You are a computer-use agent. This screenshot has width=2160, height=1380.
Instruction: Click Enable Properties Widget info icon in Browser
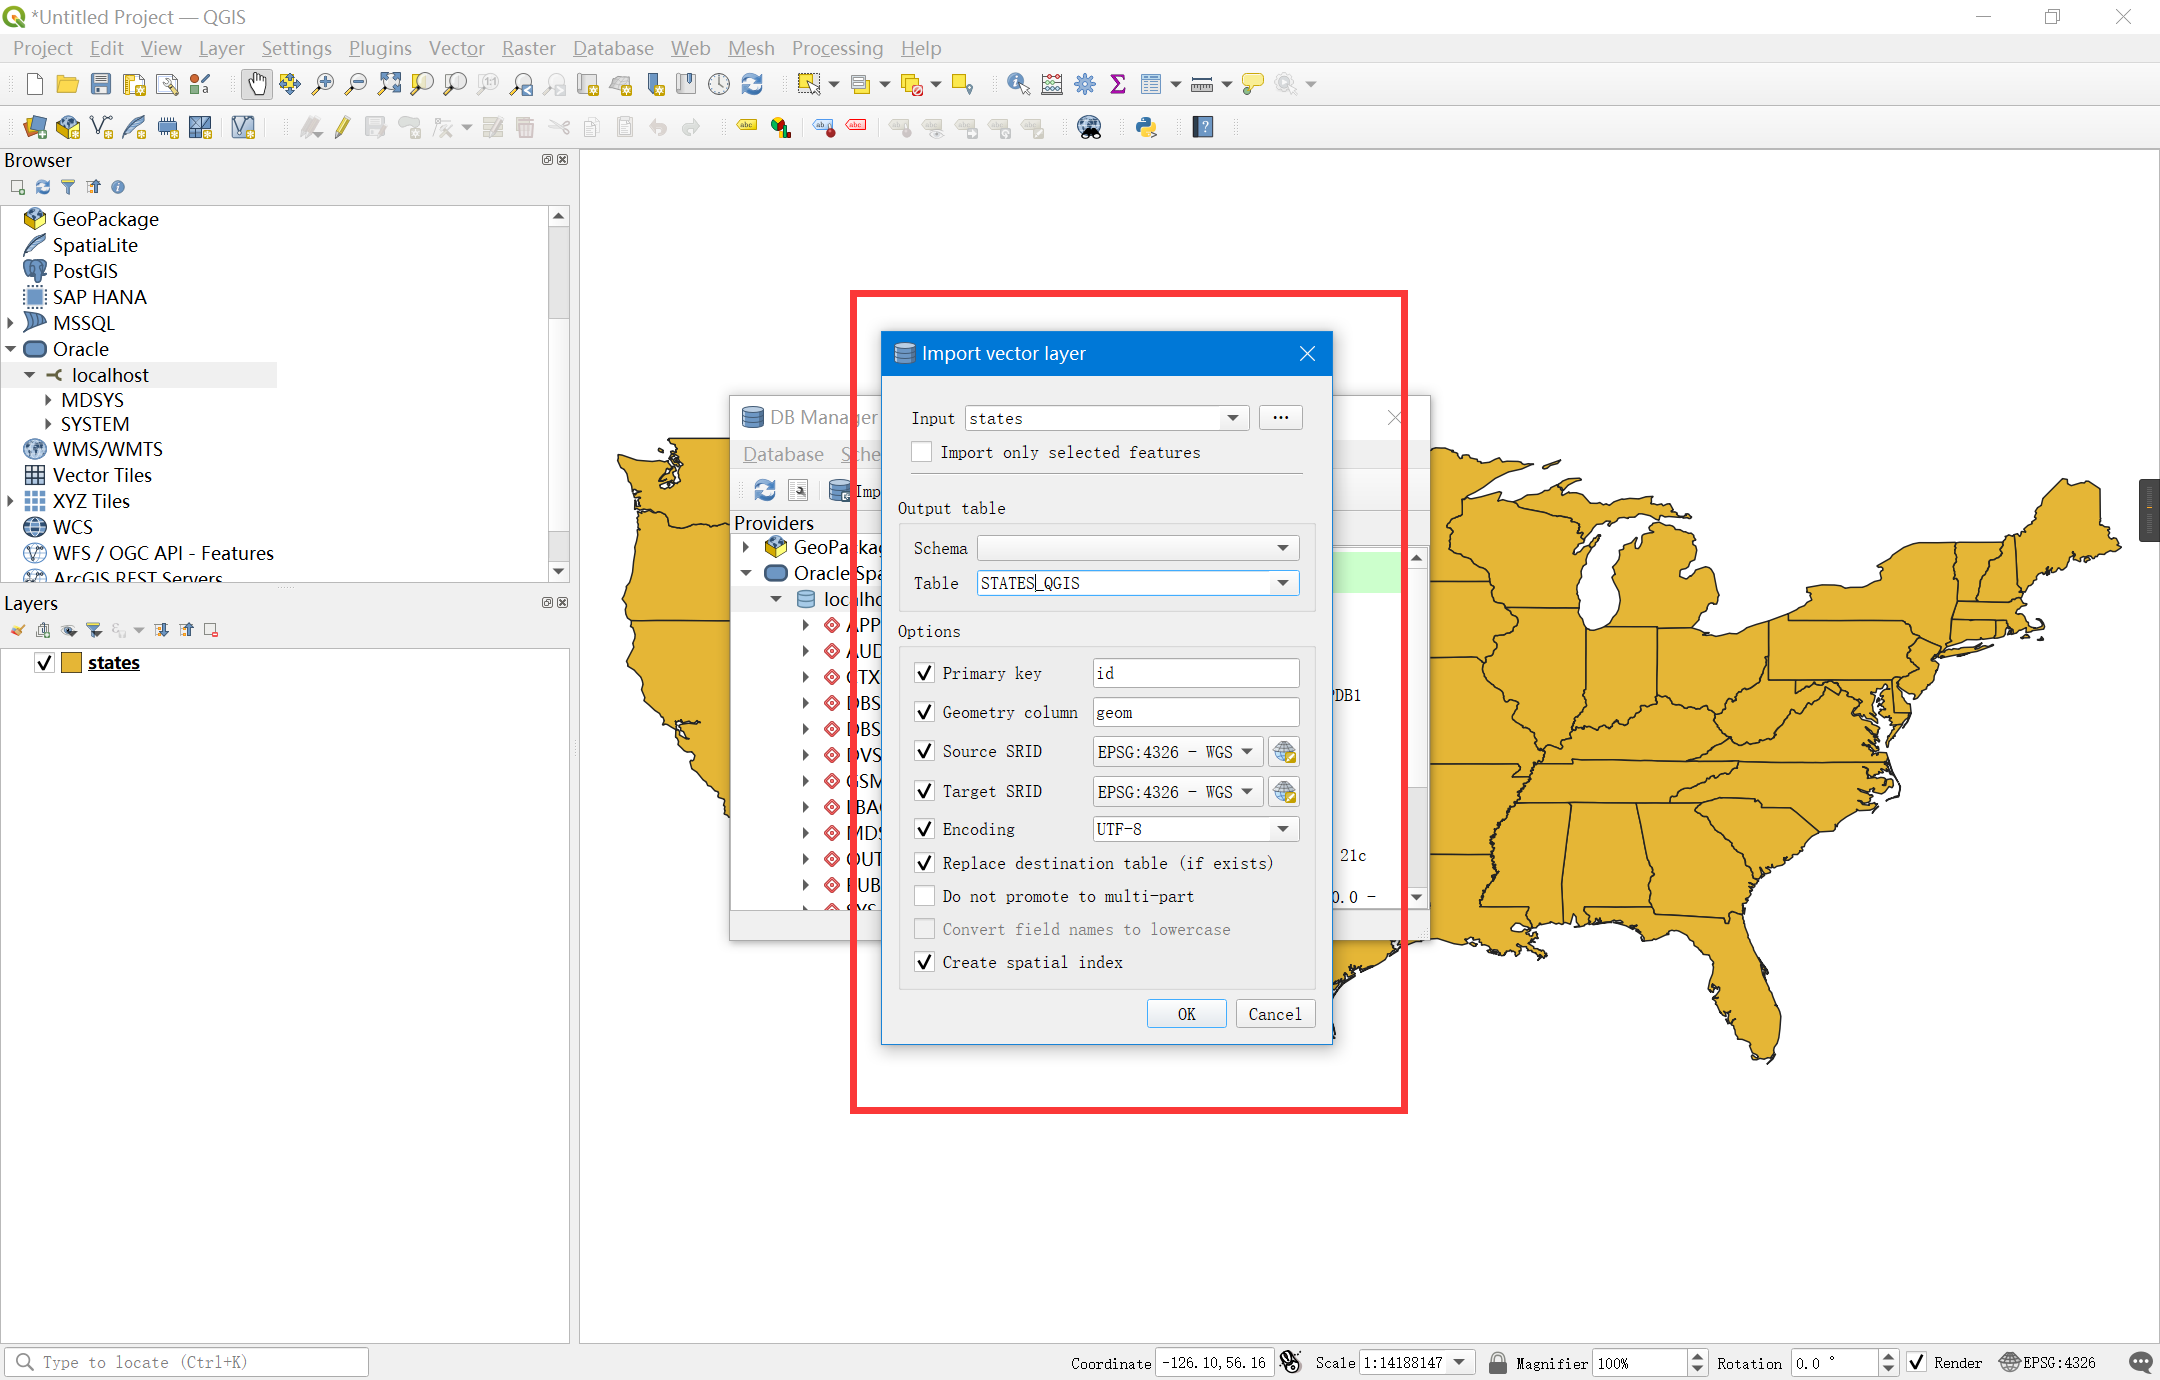[118, 187]
